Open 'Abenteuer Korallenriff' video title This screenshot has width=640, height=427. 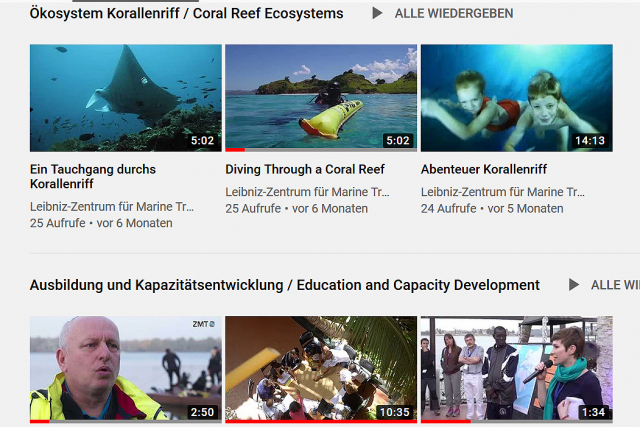pos(484,169)
